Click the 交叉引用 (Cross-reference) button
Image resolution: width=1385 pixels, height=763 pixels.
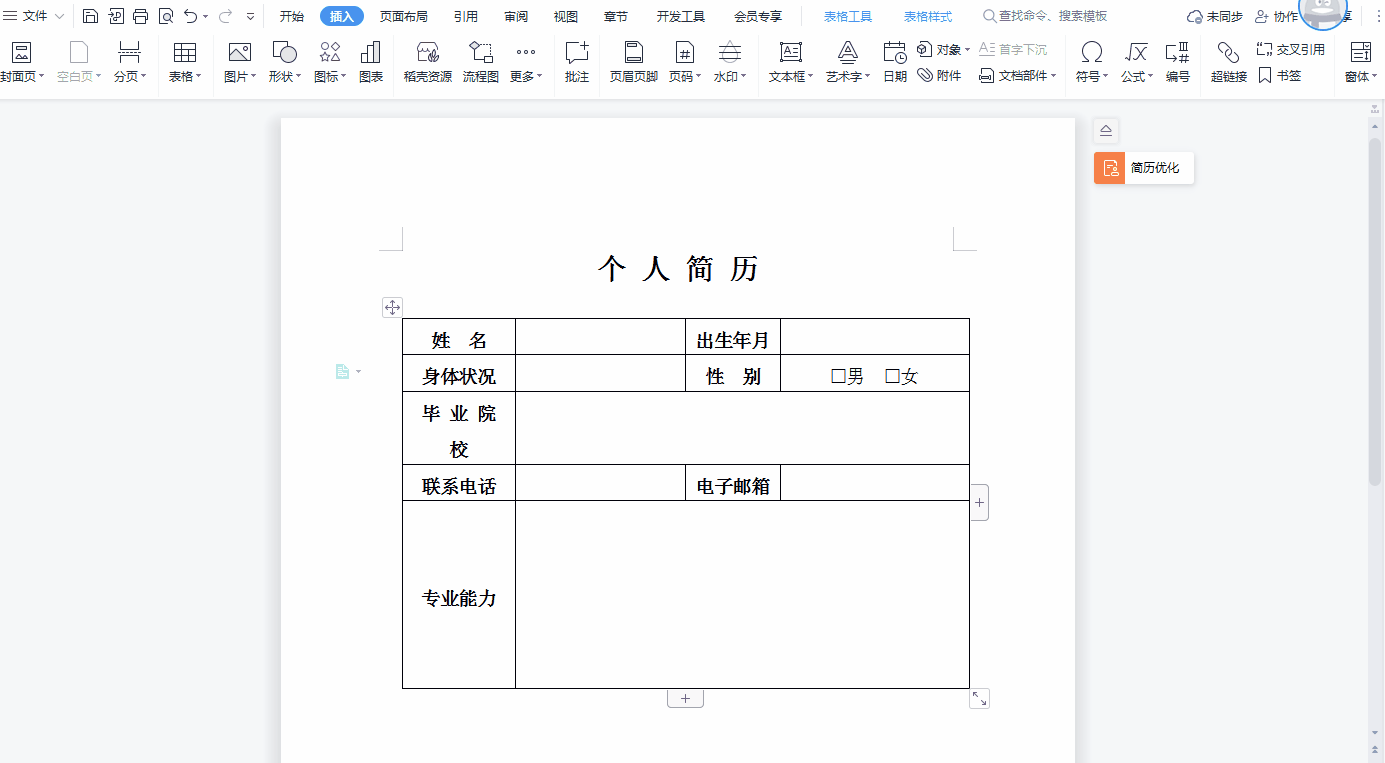[x=1291, y=49]
